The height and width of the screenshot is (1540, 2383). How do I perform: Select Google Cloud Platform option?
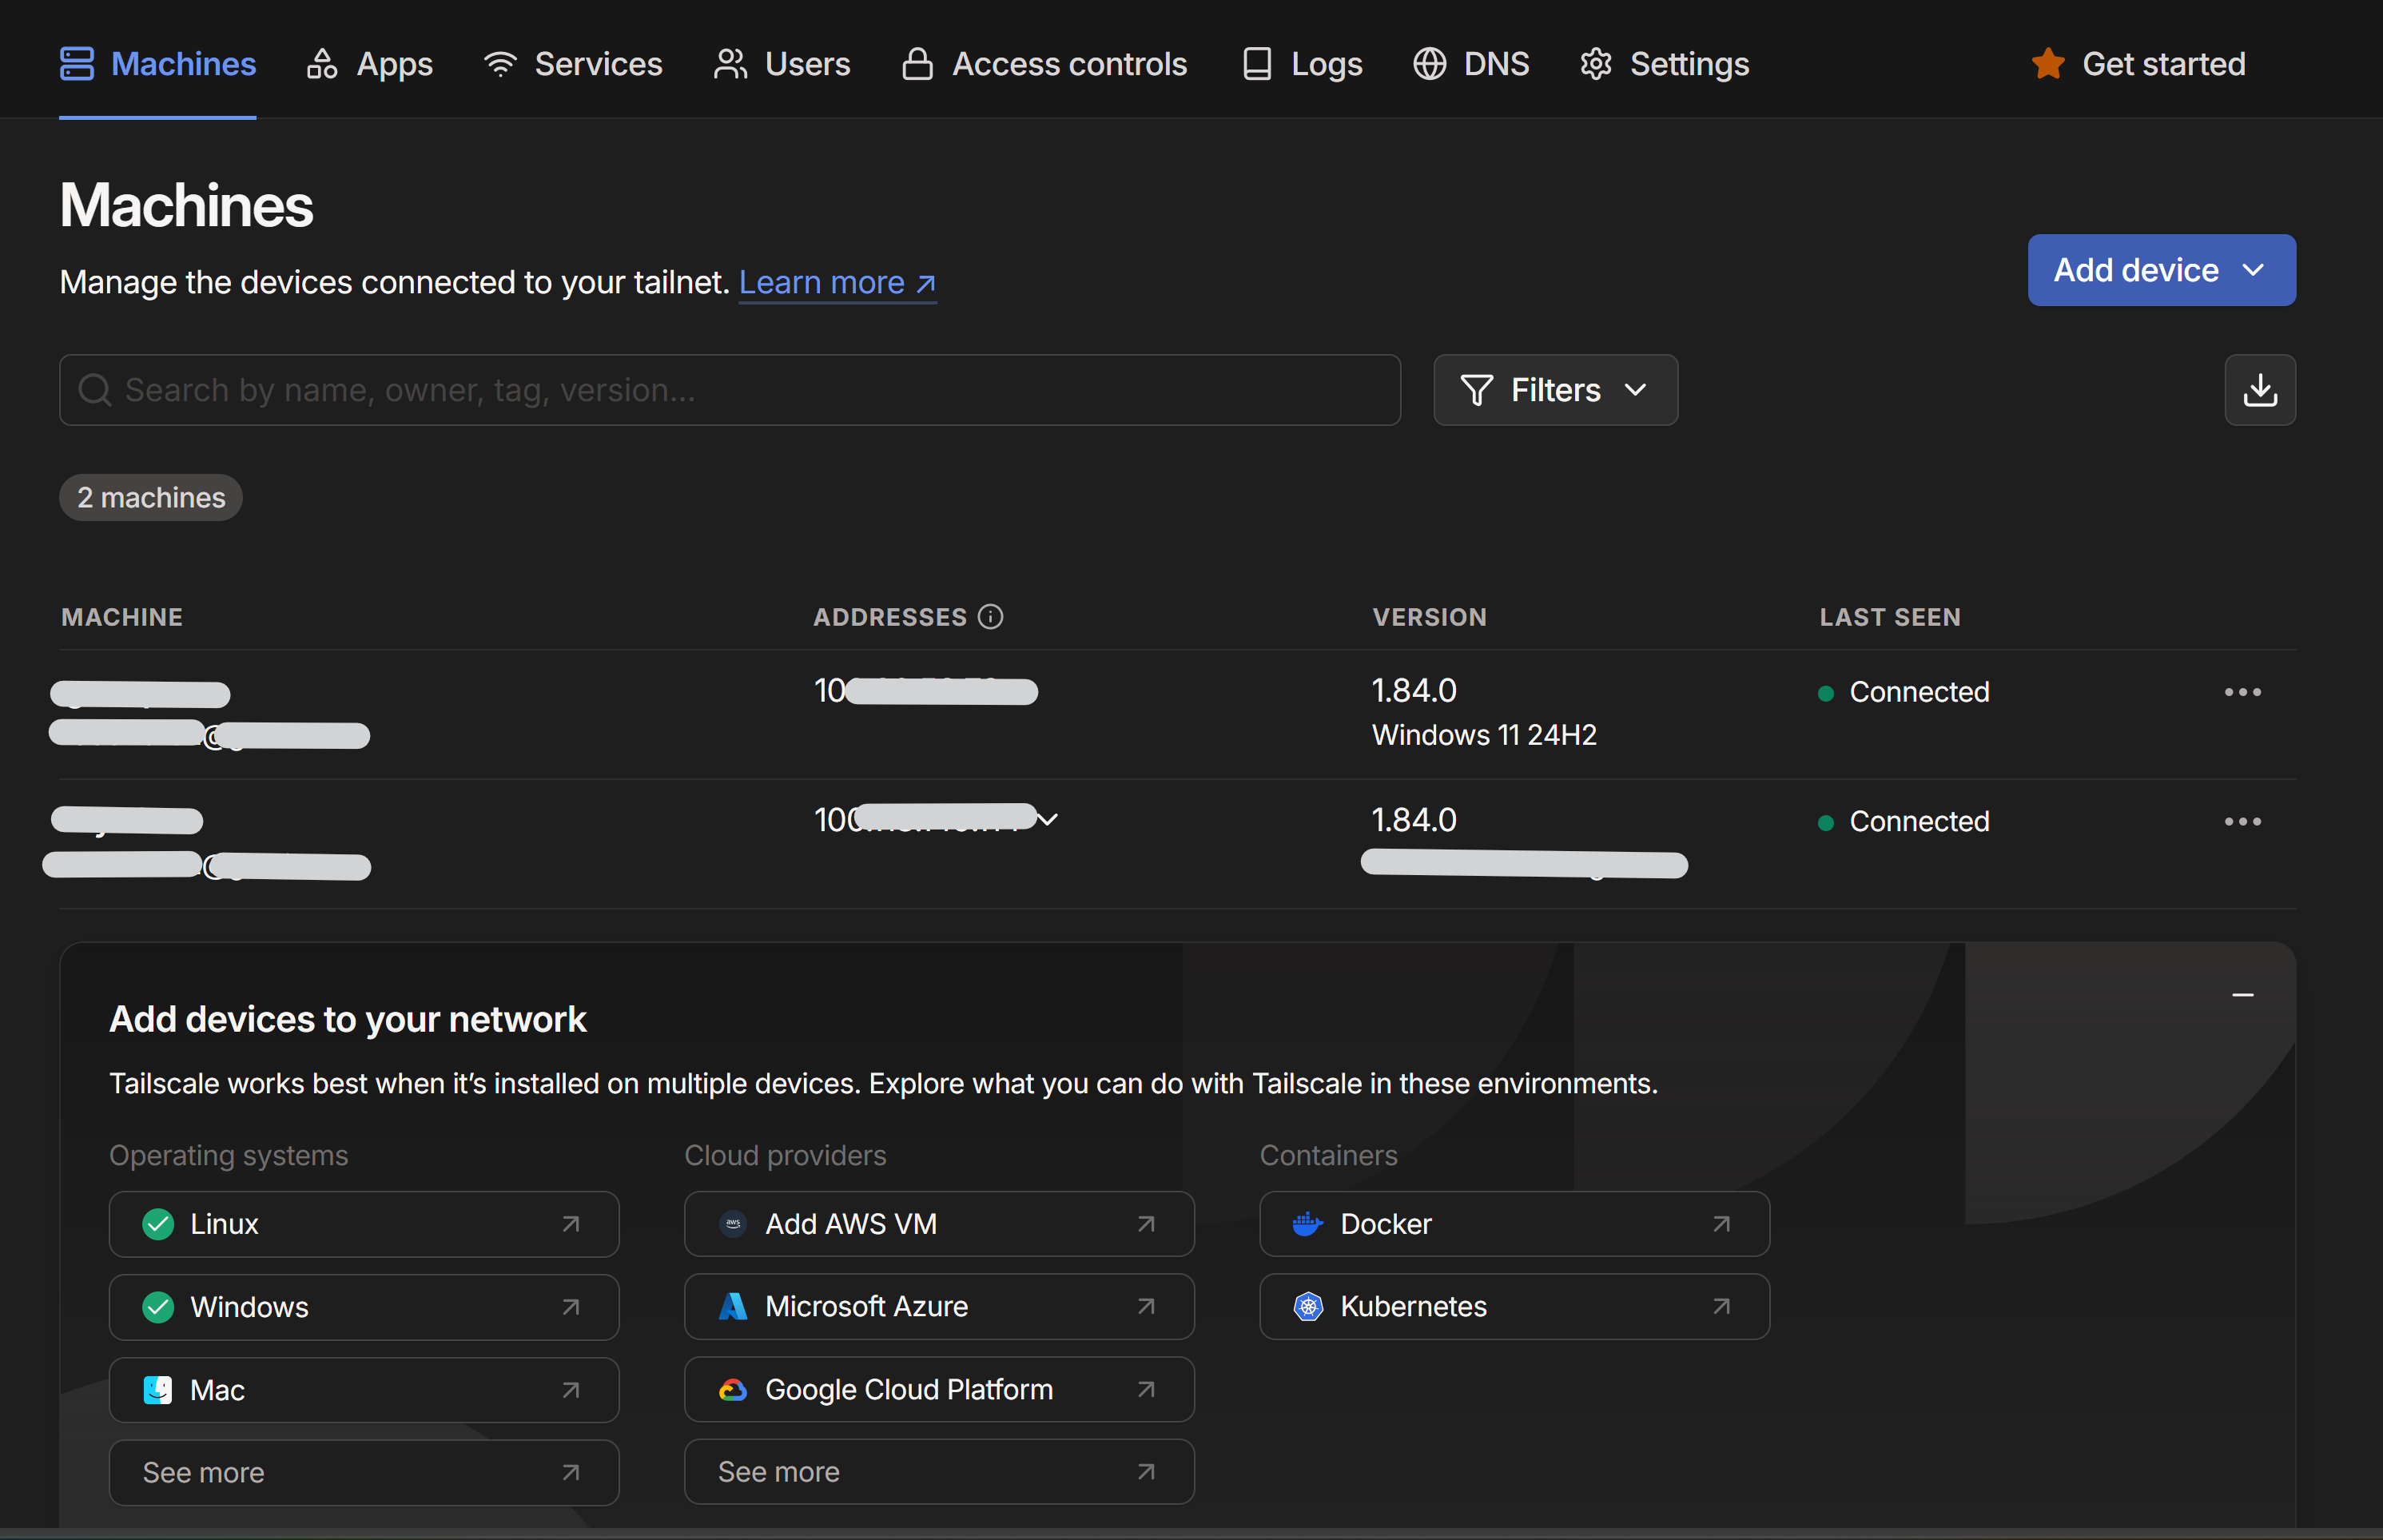click(x=938, y=1389)
